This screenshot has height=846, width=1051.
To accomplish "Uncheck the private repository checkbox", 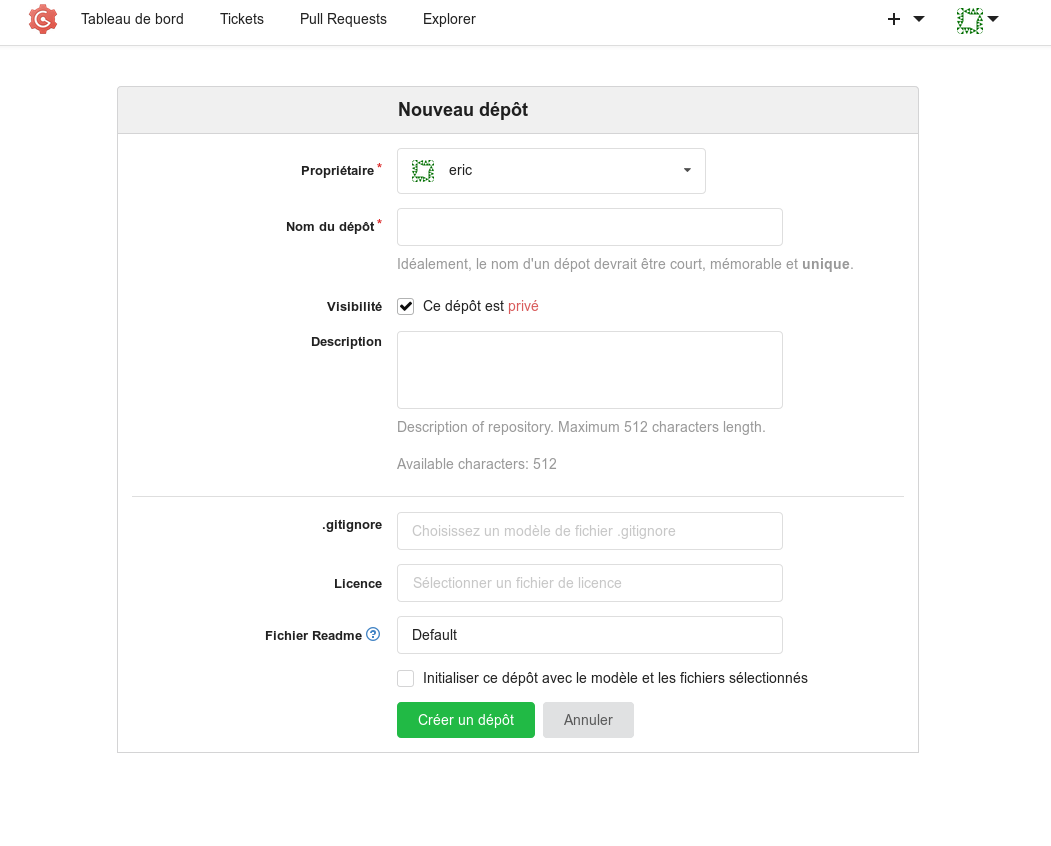I will [406, 307].
